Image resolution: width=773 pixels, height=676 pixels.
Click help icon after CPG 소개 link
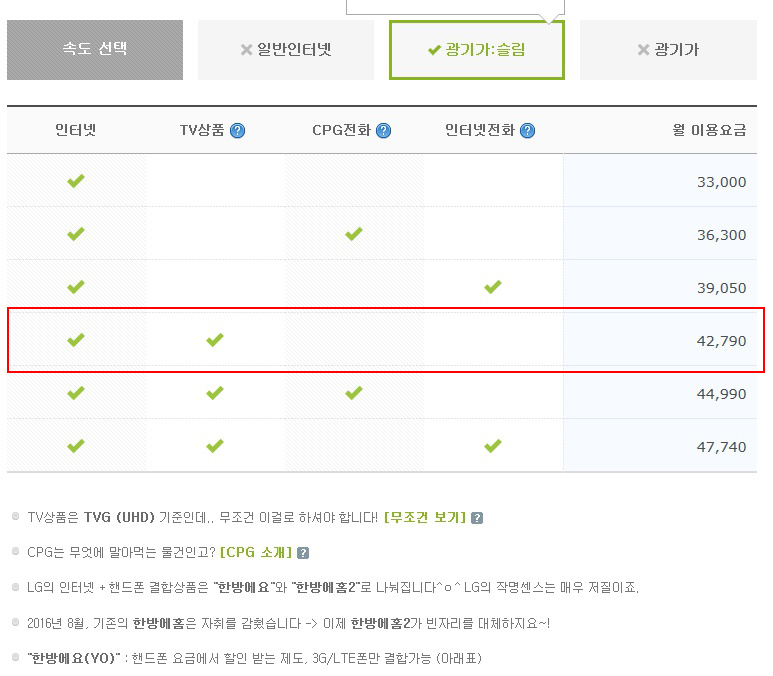click(303, 553)
